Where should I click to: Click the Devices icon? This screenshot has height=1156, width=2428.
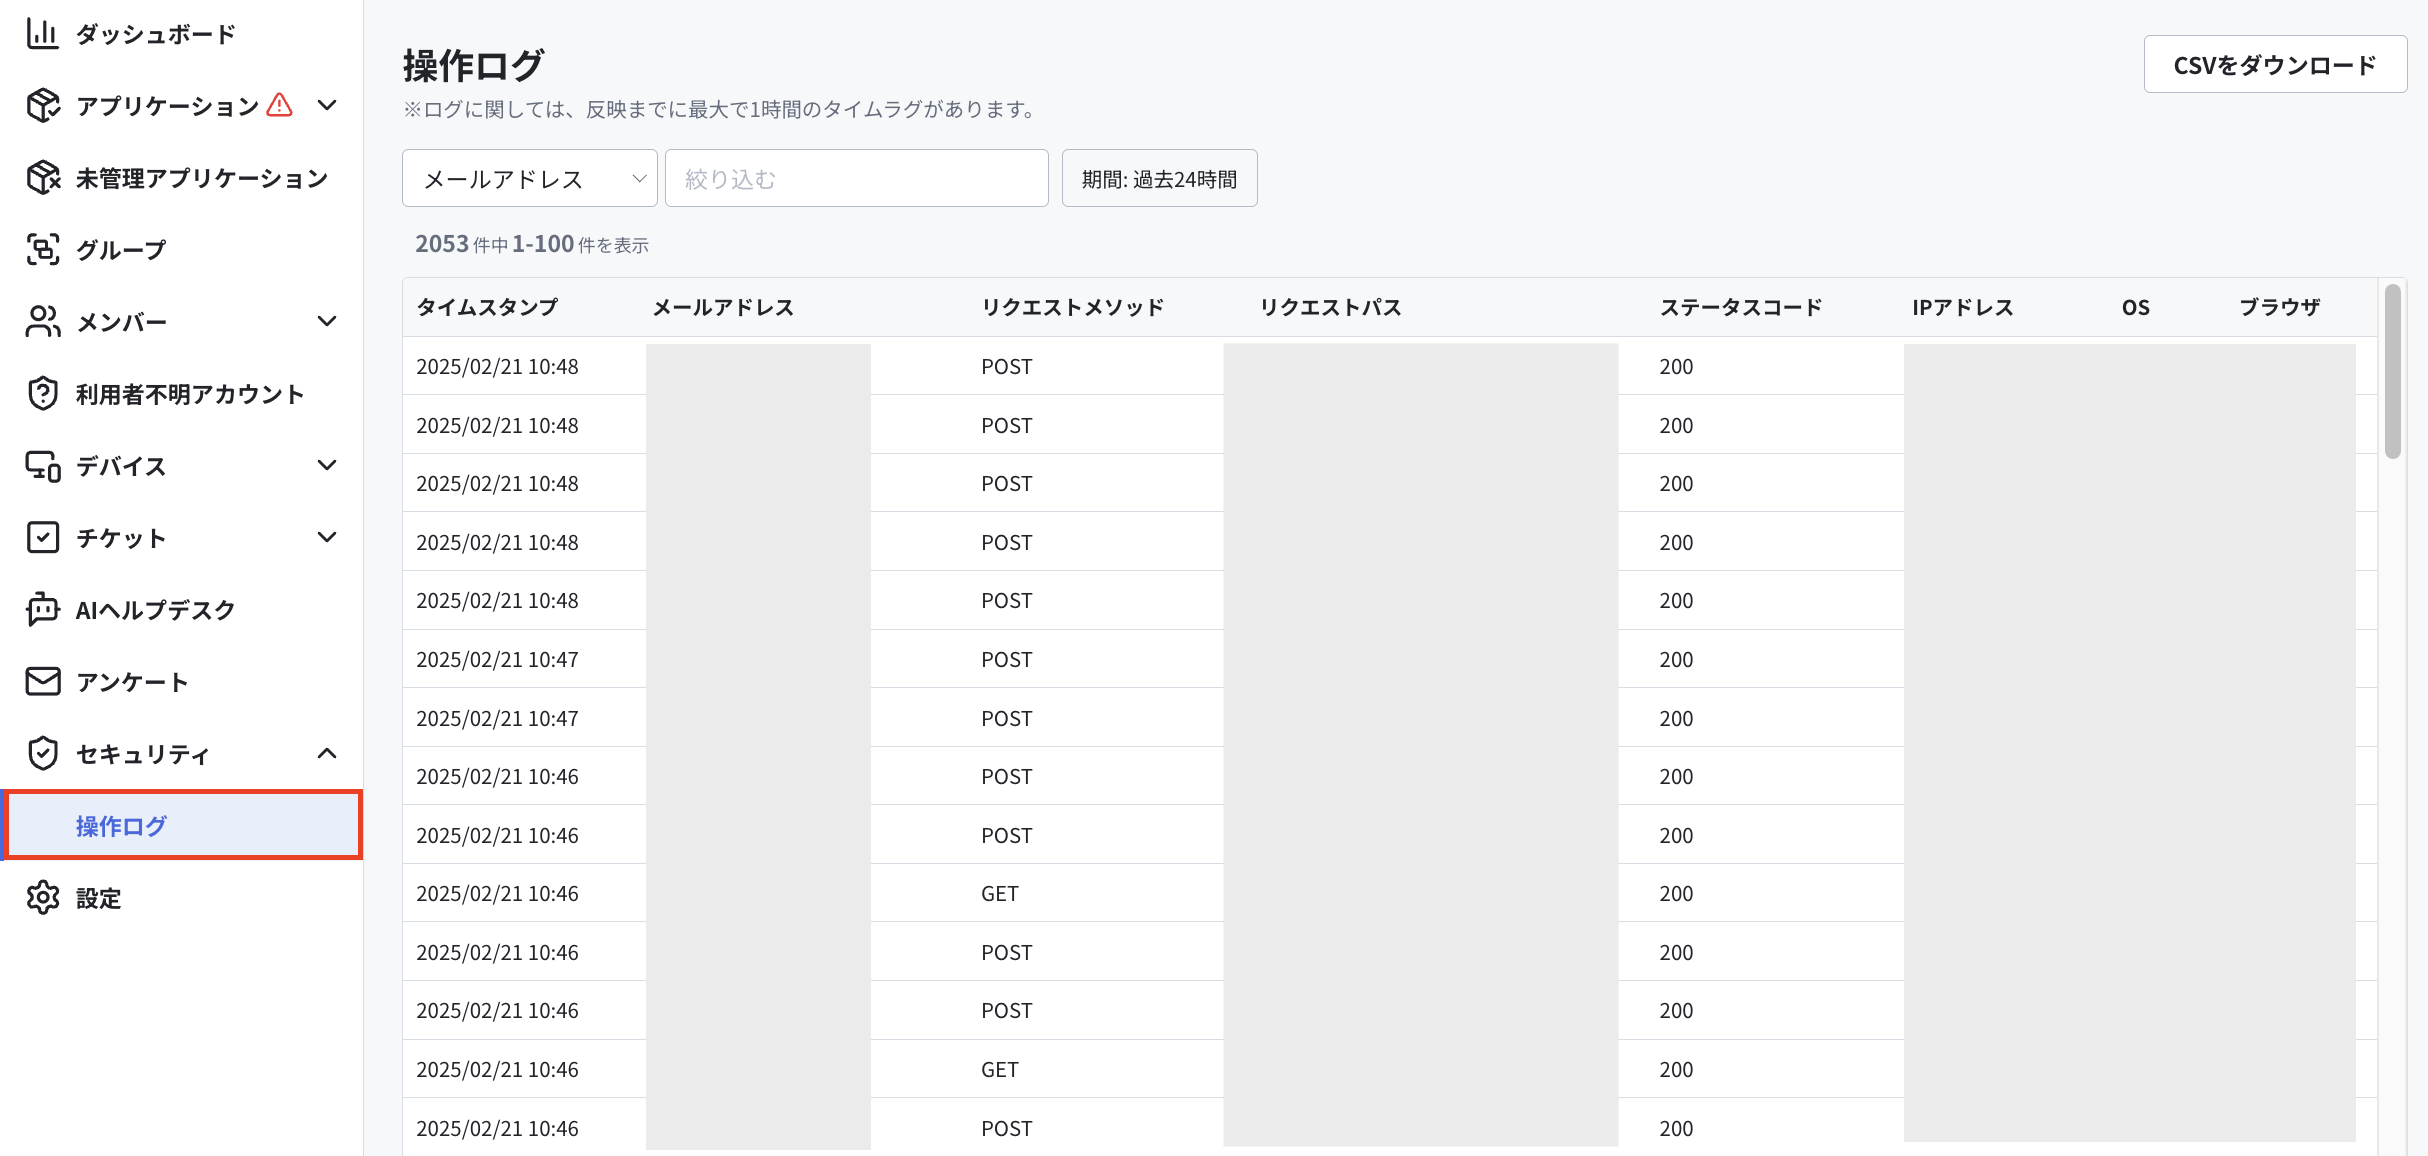[42, 465]
